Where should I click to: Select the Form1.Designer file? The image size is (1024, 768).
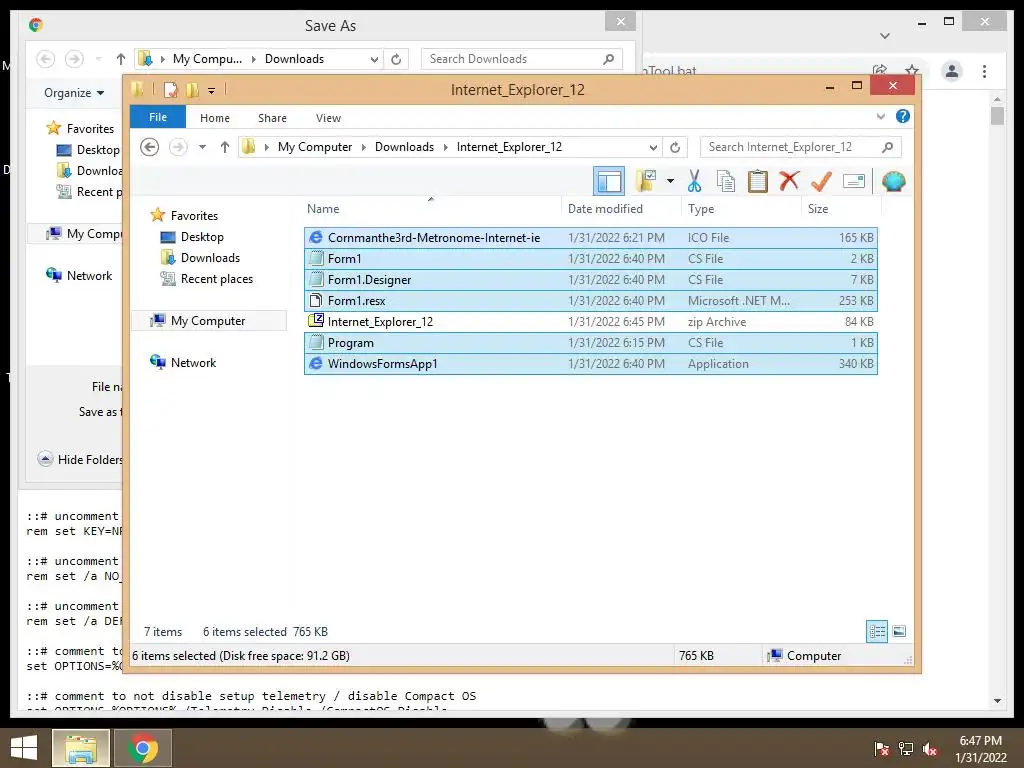590,280
